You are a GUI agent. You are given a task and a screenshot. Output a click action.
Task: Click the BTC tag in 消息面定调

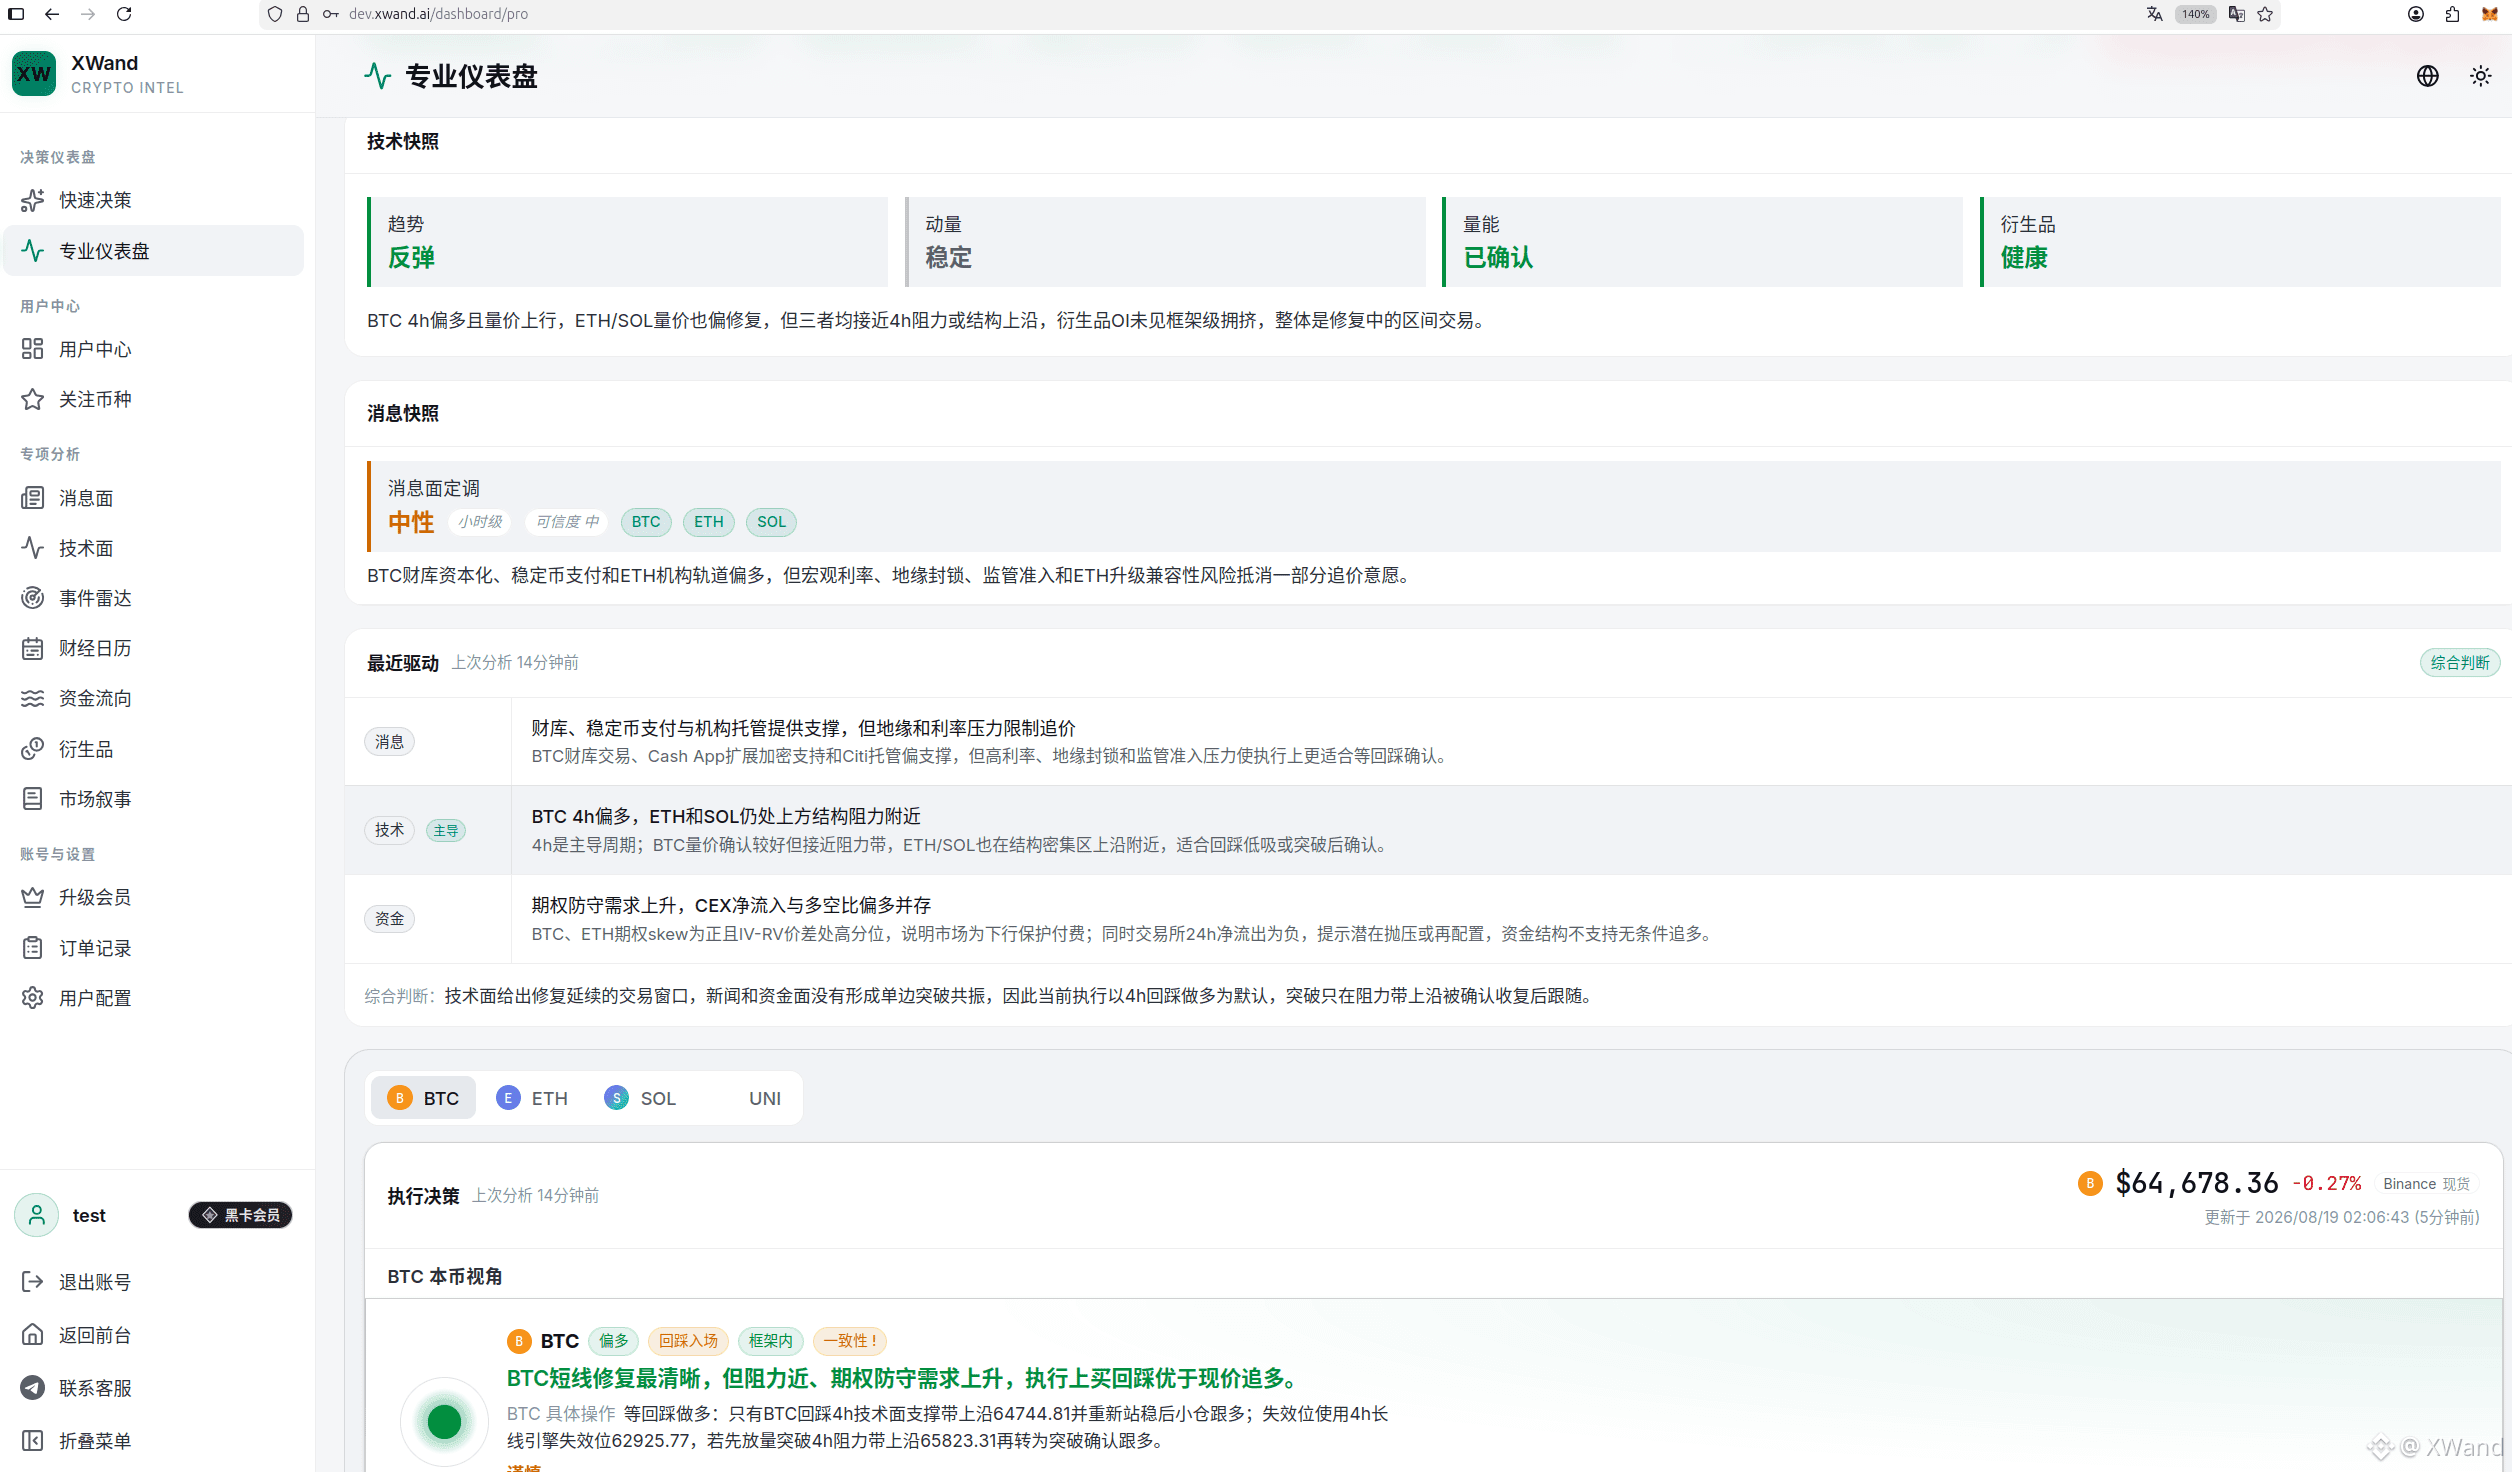(646, 522)
